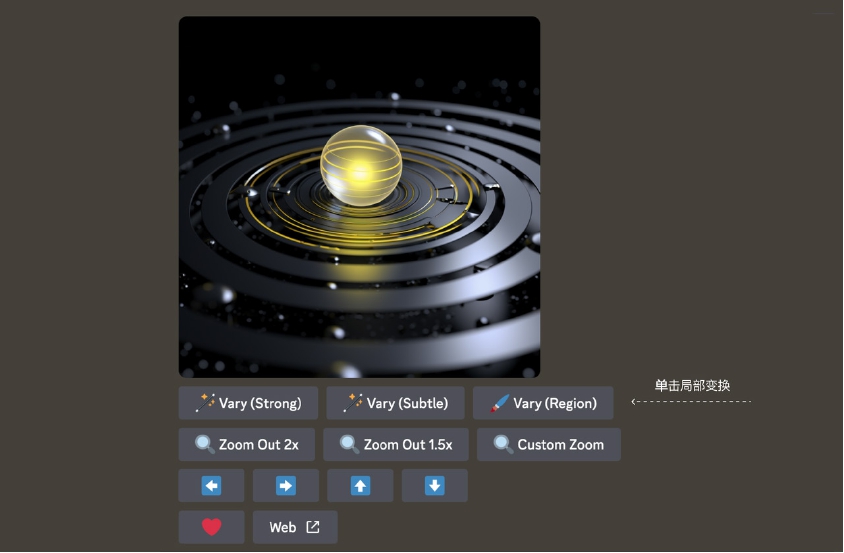Open image on Web link
The width and height of the screenshot is (844, 553).
point(295,527)
